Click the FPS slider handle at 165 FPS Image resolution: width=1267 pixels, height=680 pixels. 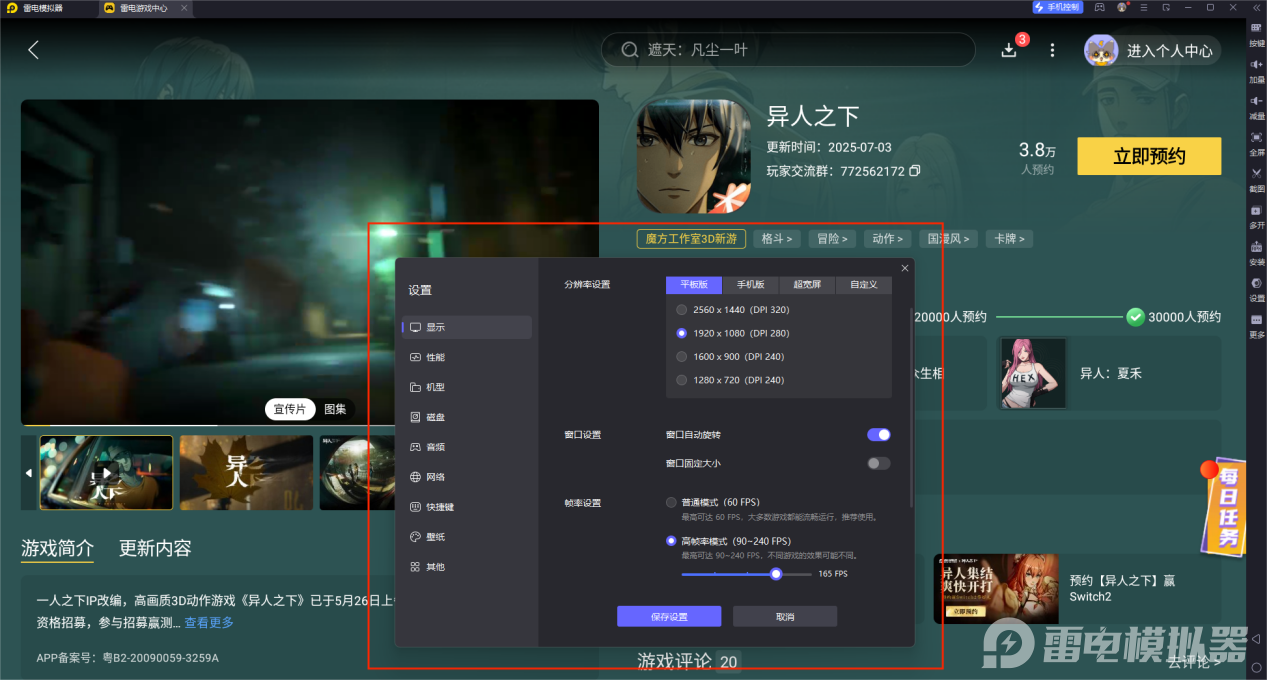pyautogui.click(x=776, y=574)
